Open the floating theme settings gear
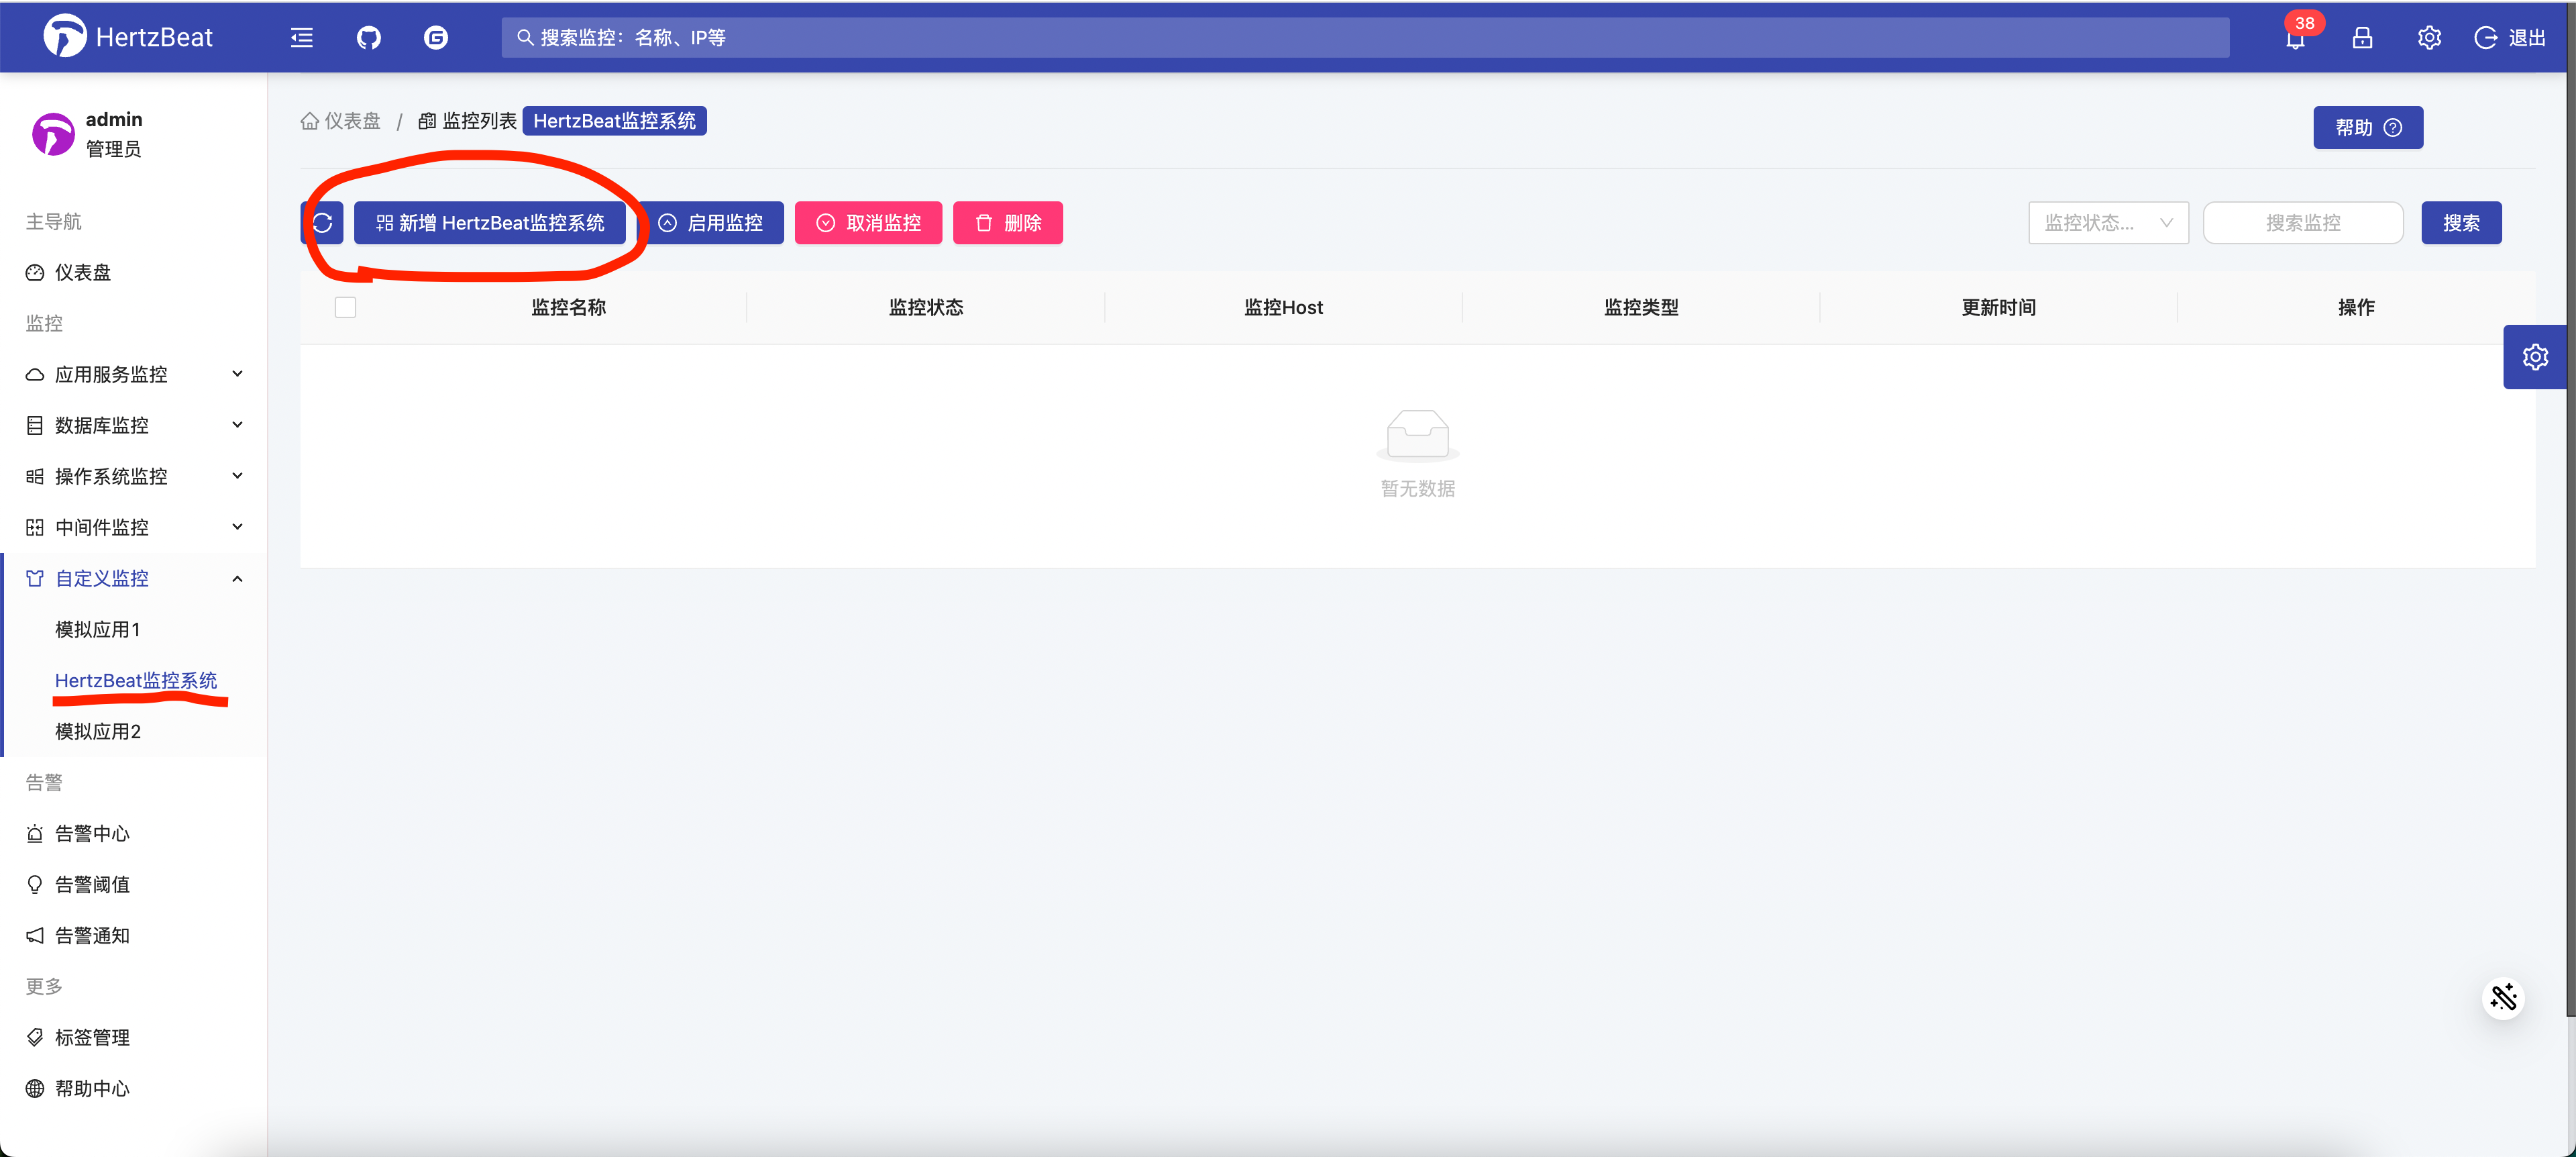The width and height of the screenshot is (2576, 1157). click(2535, 357)
